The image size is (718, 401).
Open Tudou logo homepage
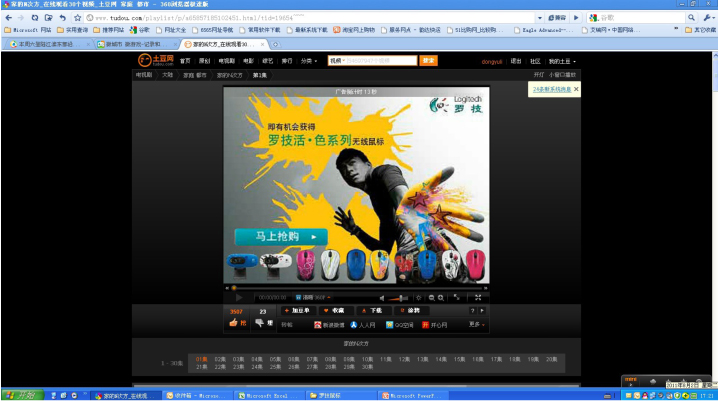tap(156, 60)
